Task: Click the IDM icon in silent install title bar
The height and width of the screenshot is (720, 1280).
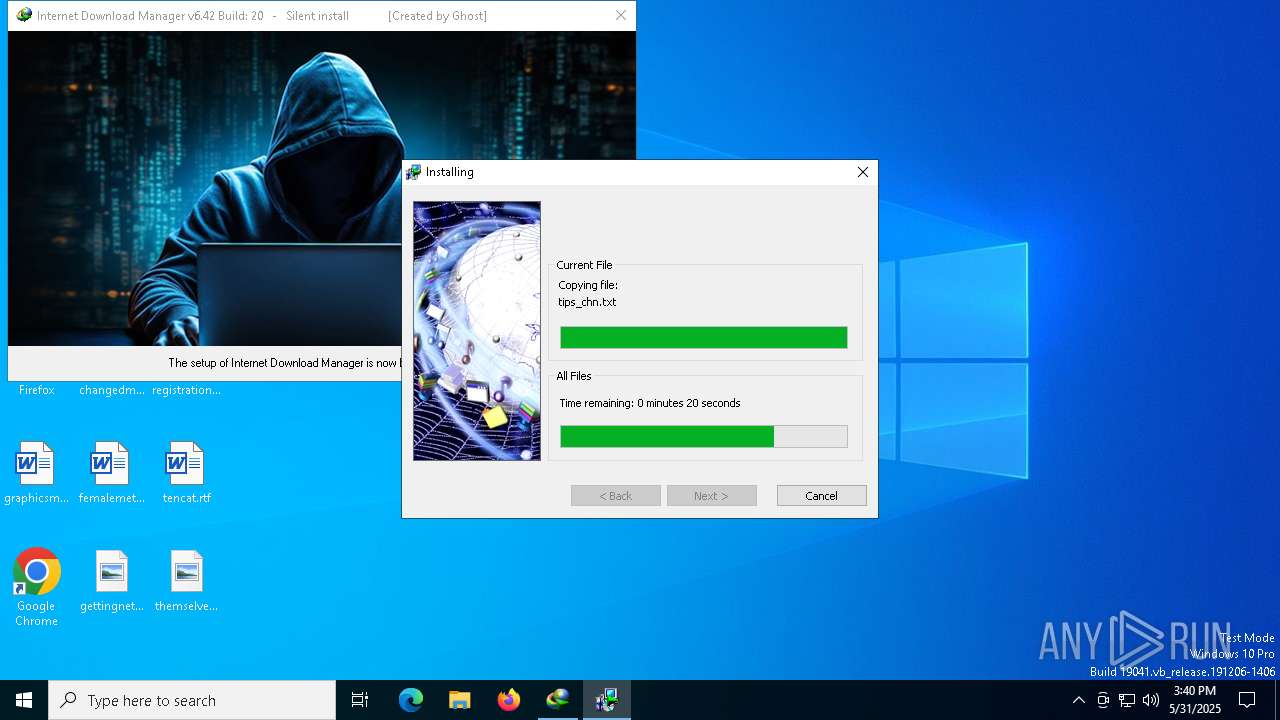Action: point(24,15)
